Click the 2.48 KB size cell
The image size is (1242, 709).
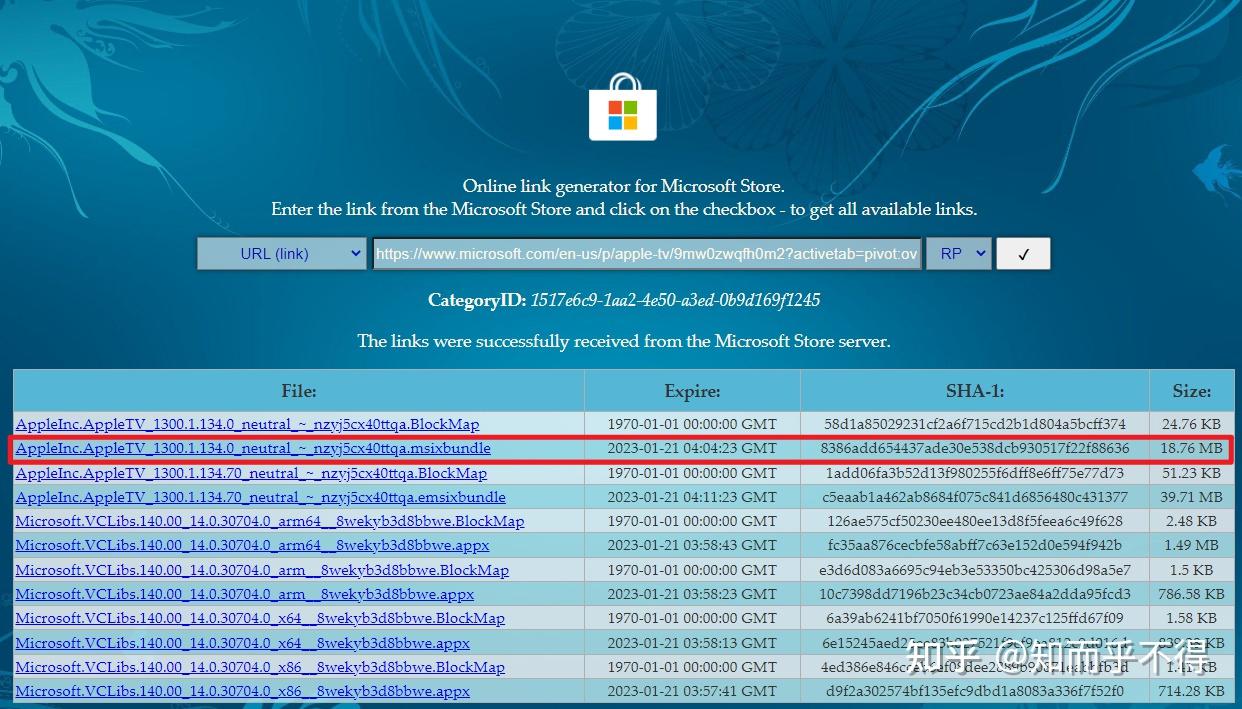[1192, 521]
